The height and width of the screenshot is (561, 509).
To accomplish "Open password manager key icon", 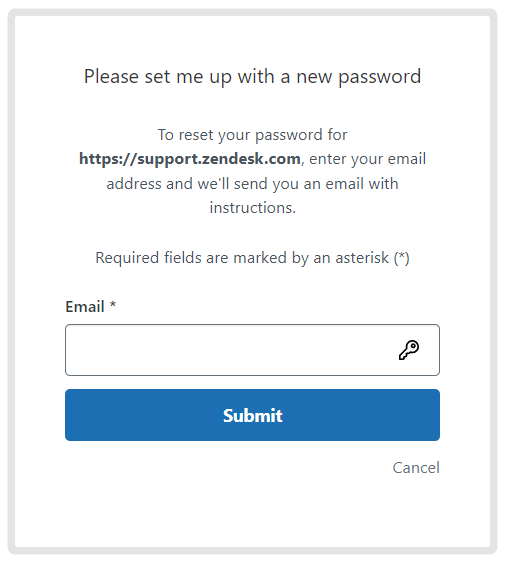I will tap(408, 350).
